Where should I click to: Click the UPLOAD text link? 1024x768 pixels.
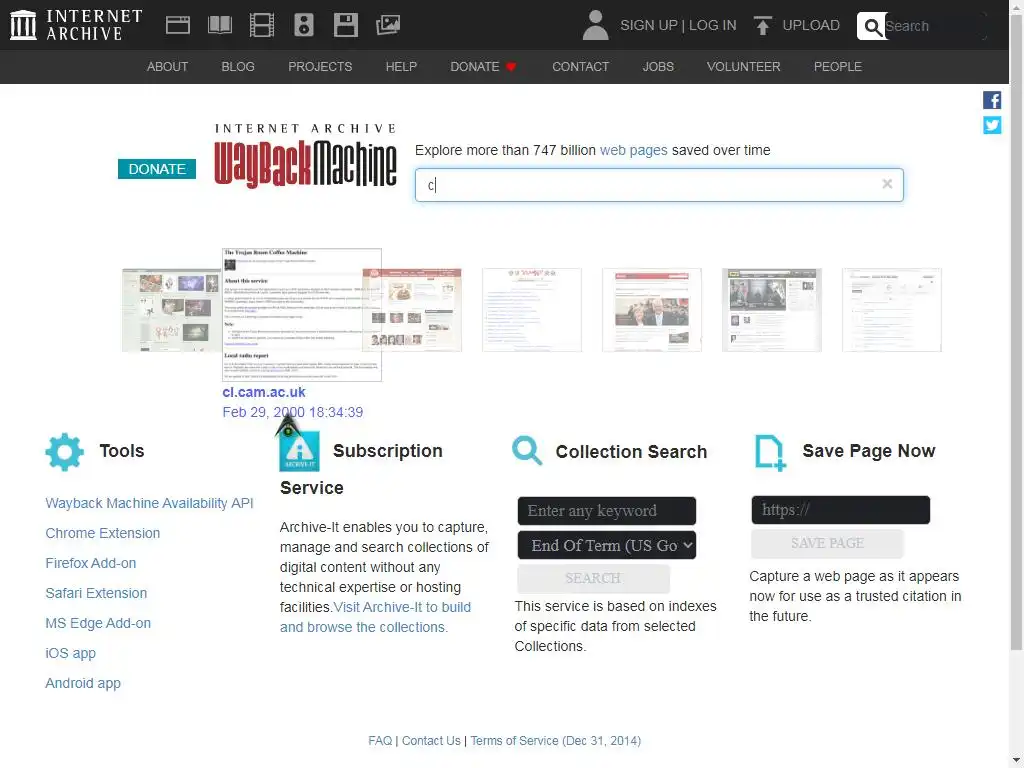coord(811,25)
